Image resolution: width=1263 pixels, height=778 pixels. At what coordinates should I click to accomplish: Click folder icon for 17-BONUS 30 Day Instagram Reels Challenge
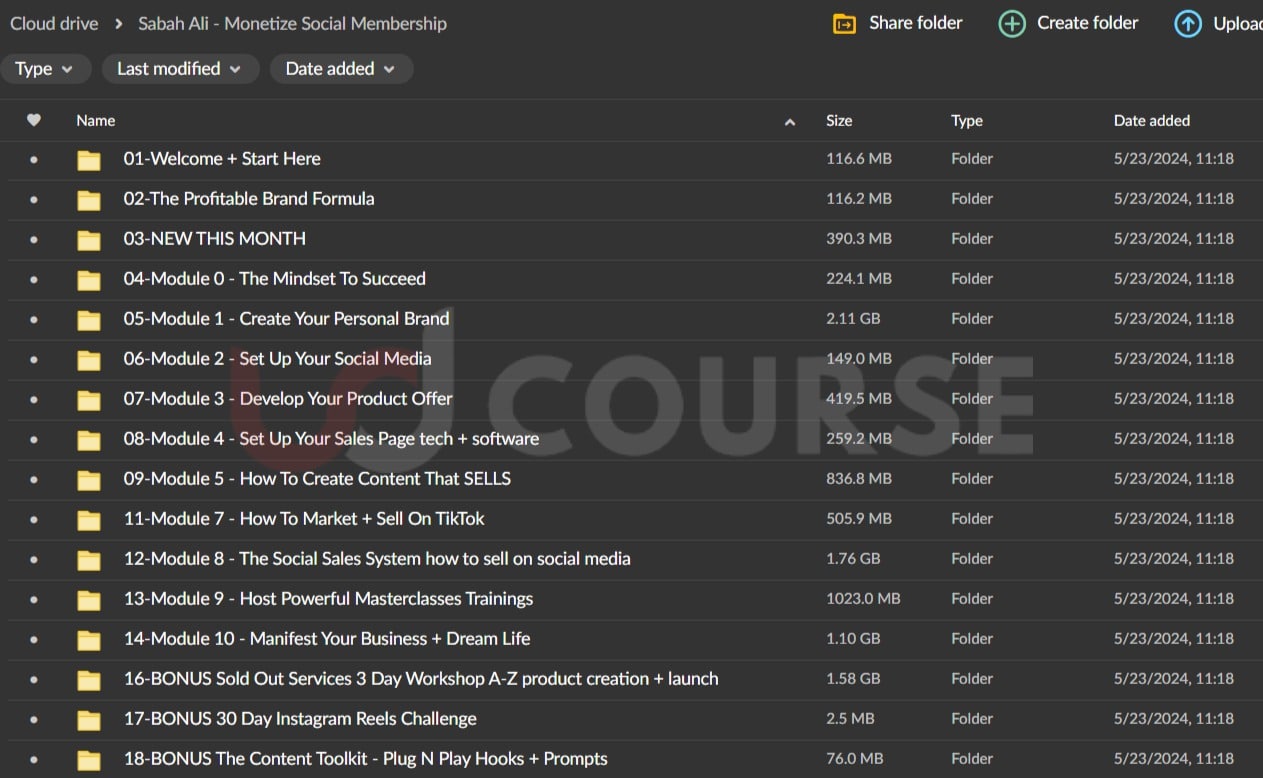(x=89, y=720)
